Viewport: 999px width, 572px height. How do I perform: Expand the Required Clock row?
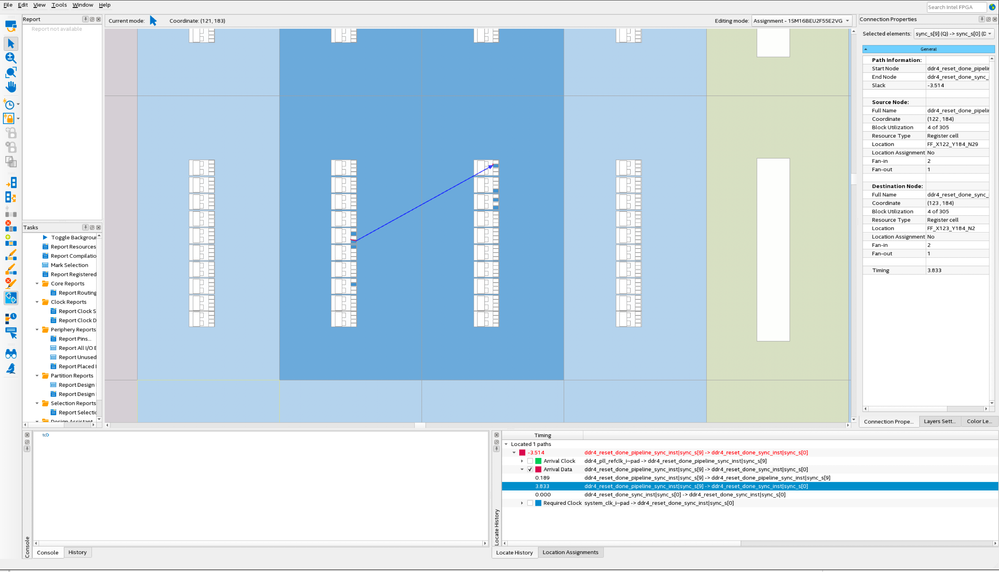click(522, 503)
